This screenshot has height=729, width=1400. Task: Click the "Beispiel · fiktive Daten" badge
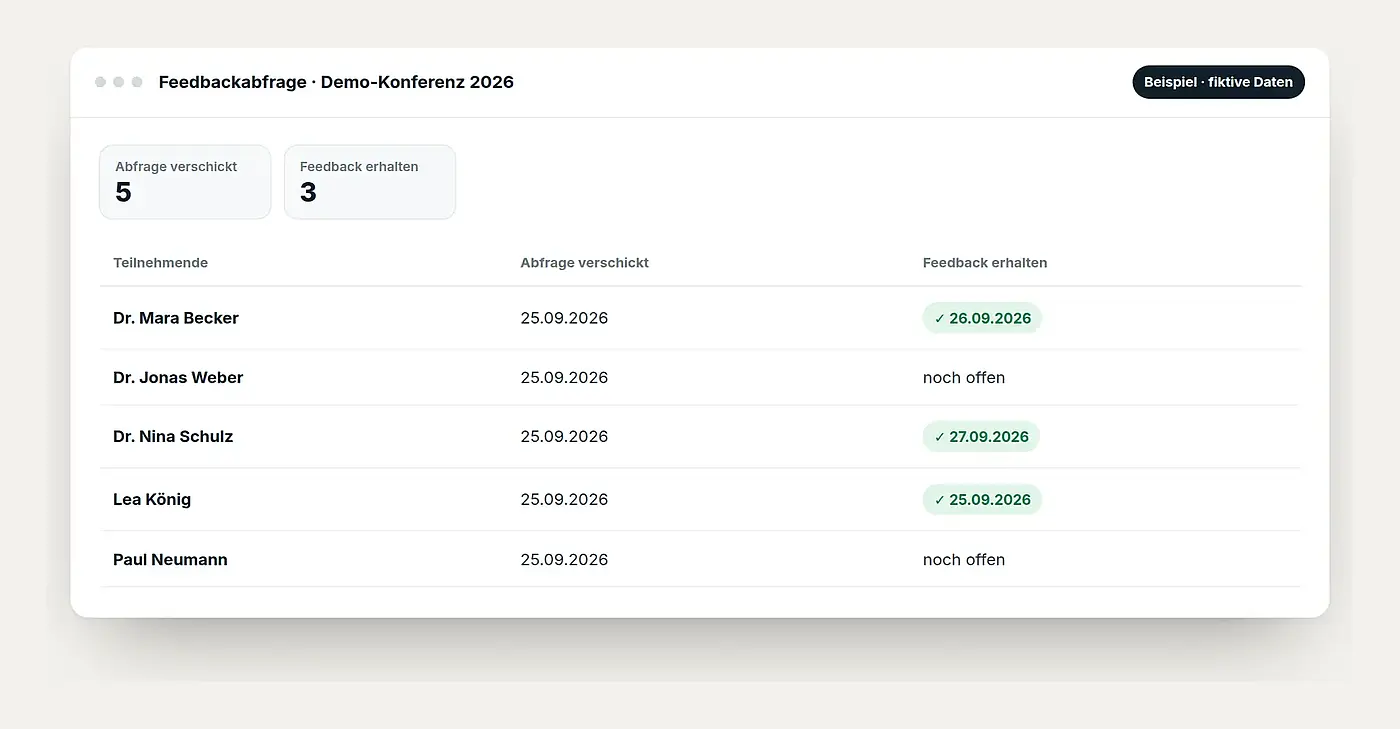tap(1218, 82)
